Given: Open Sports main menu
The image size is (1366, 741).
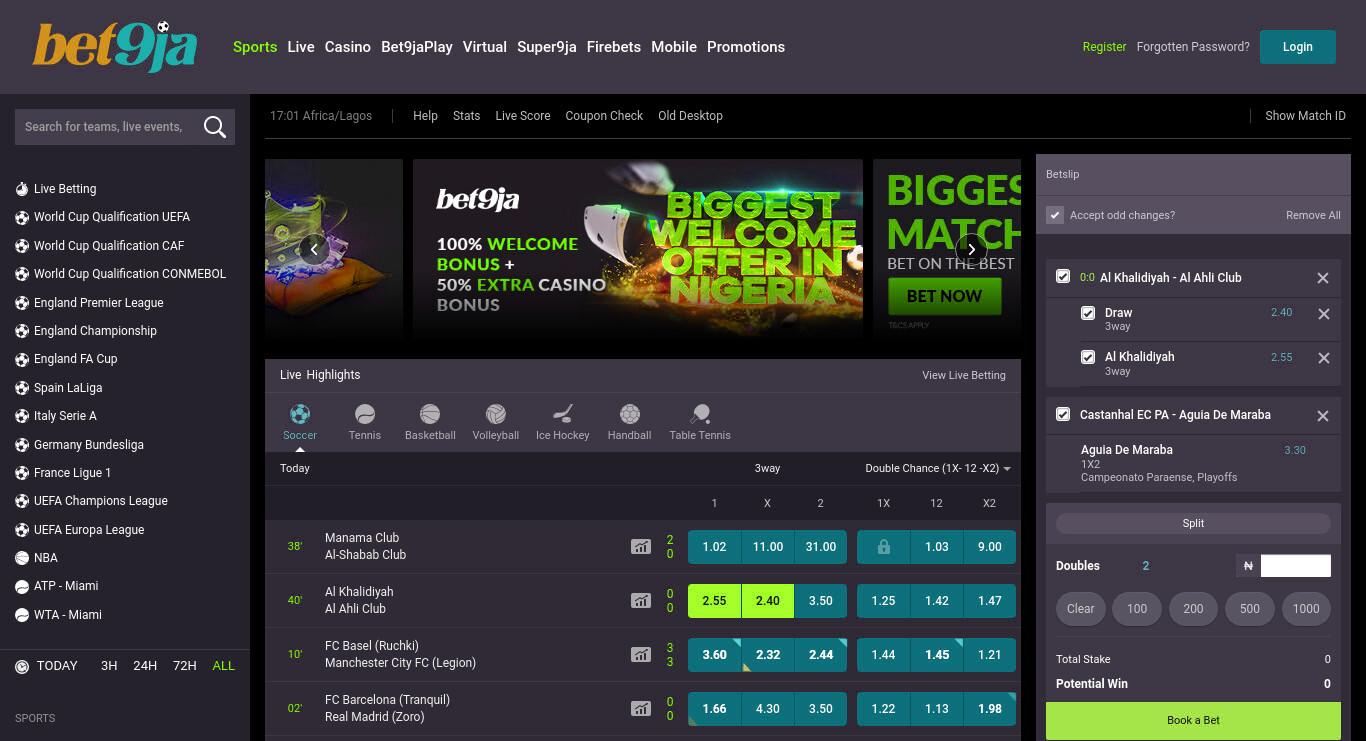Looking at the screenshot, I should (x=255, y=47).
